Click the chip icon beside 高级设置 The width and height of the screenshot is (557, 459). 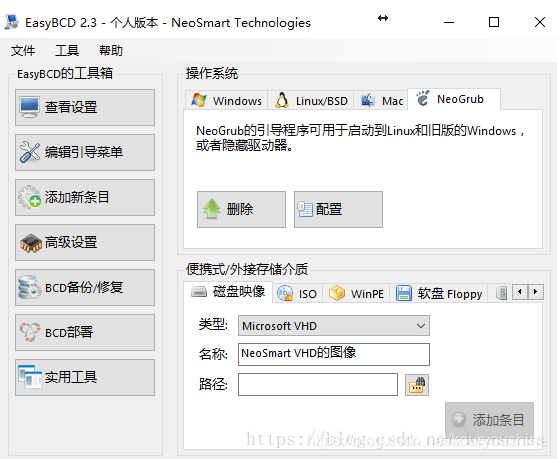pos(31,243)
